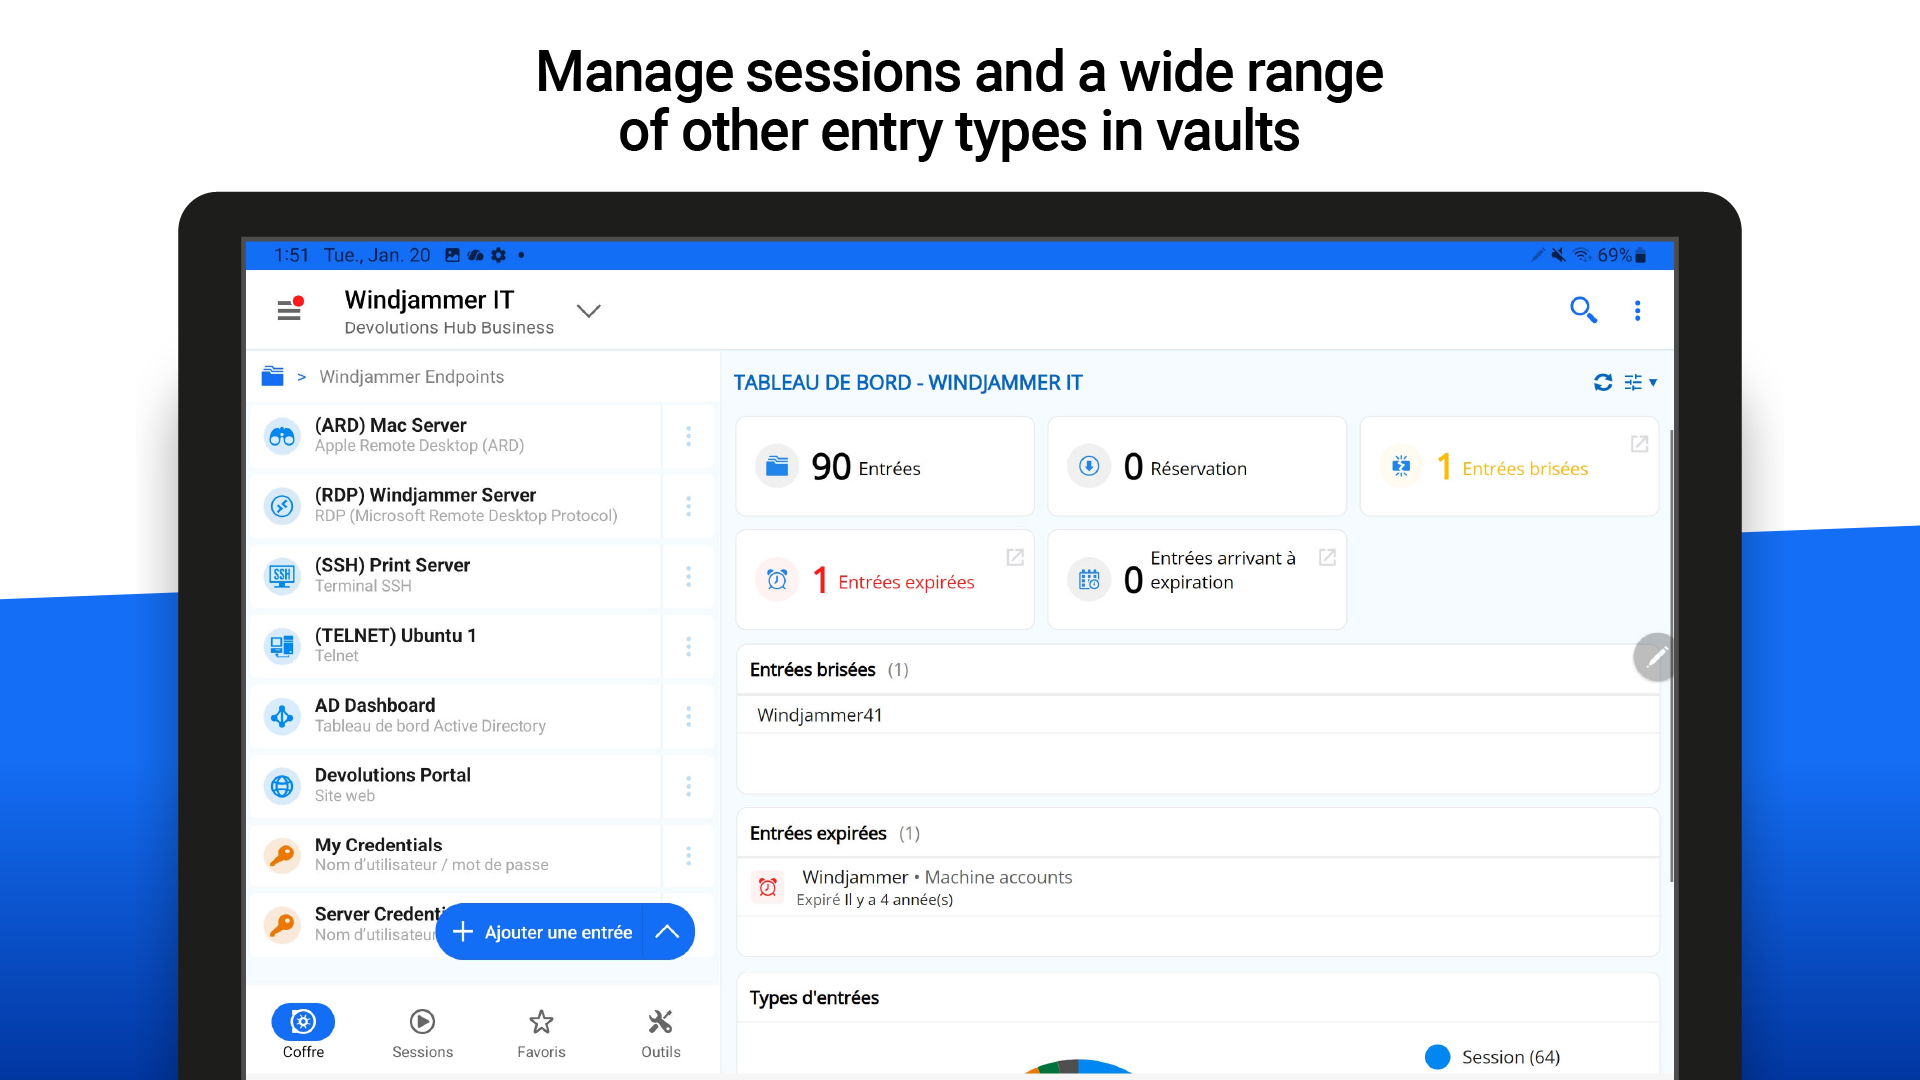1920x1080 pixels.
Task: Open the 0 Réservation card
Action: pos(1197,467)
